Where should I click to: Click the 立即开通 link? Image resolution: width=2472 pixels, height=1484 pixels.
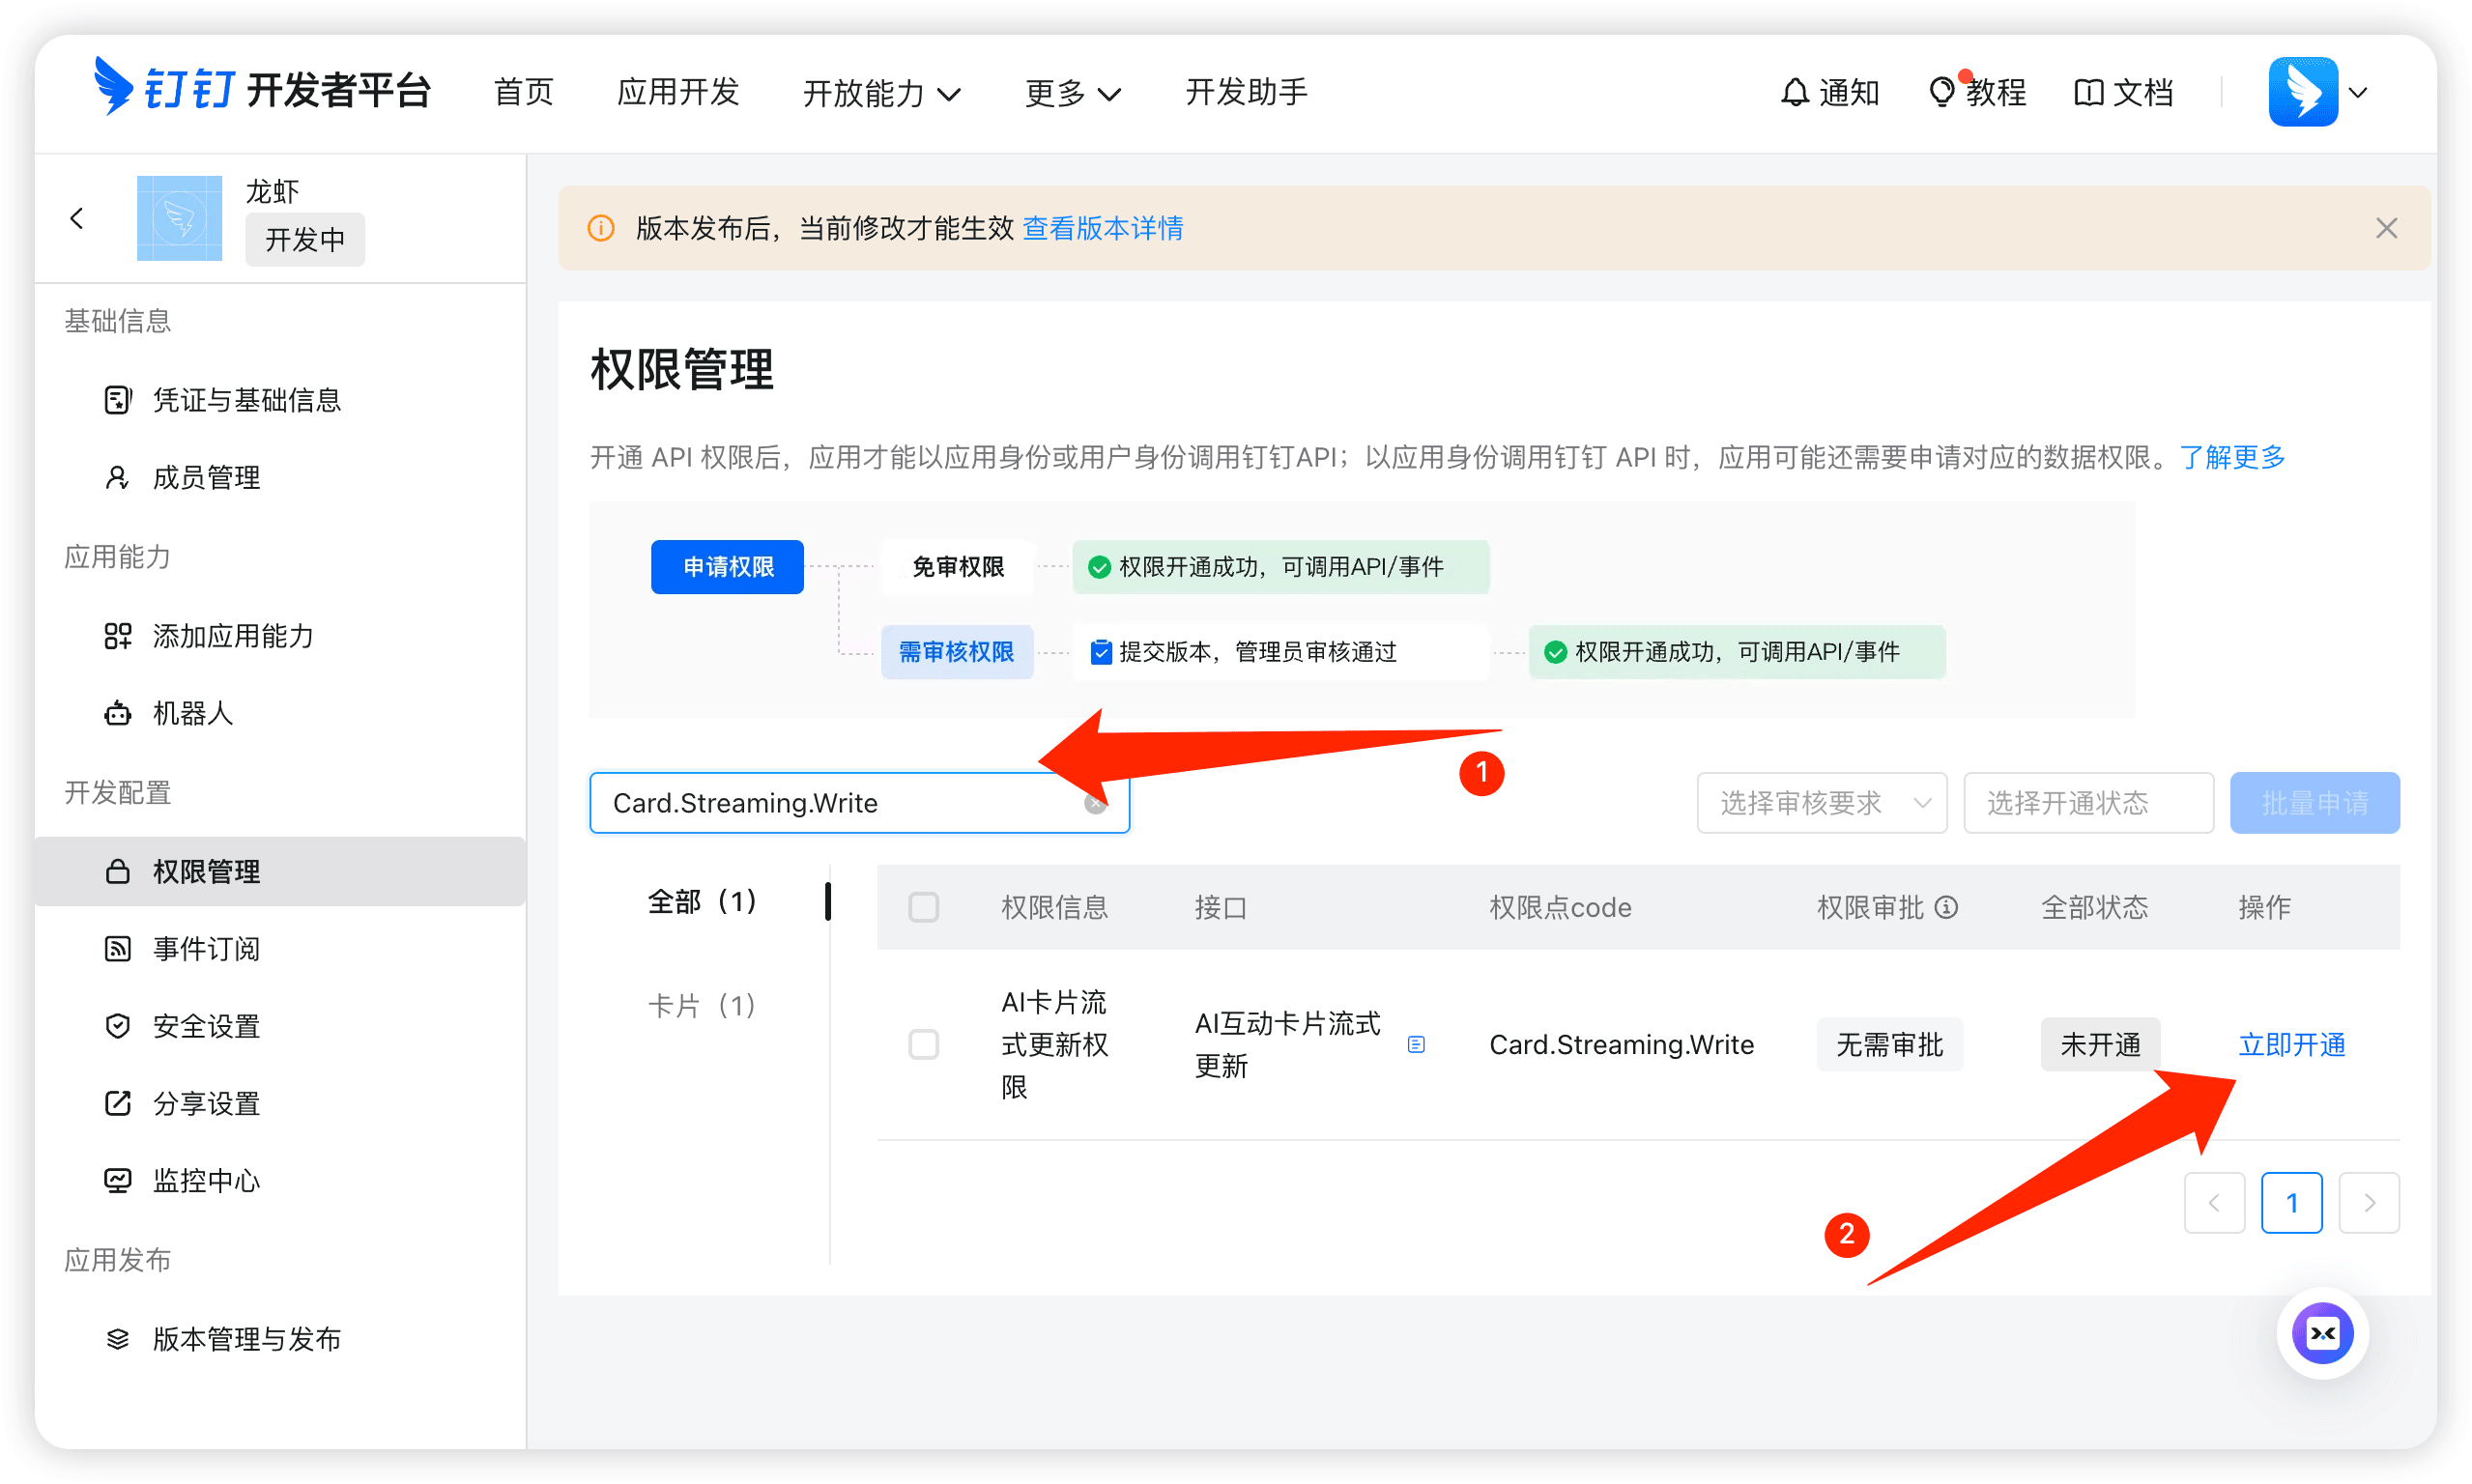[2291, 1045]
